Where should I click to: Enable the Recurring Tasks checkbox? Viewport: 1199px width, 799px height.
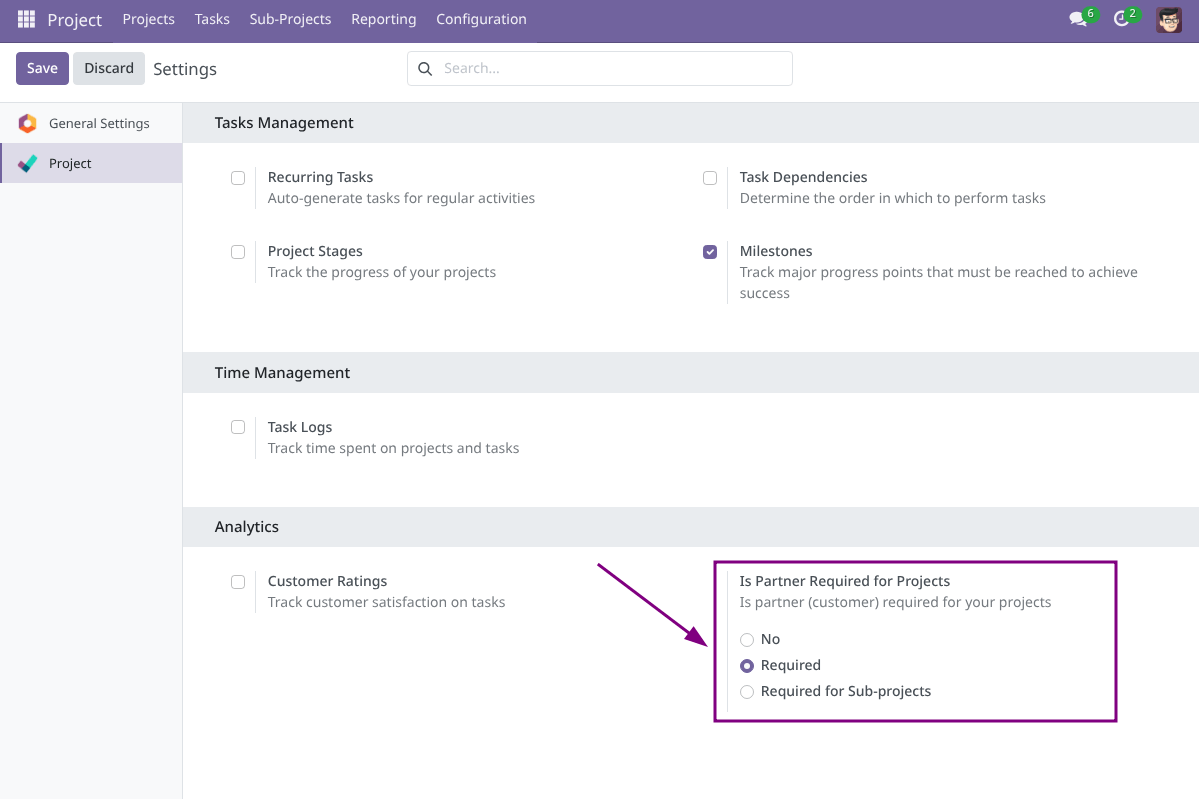238,177
